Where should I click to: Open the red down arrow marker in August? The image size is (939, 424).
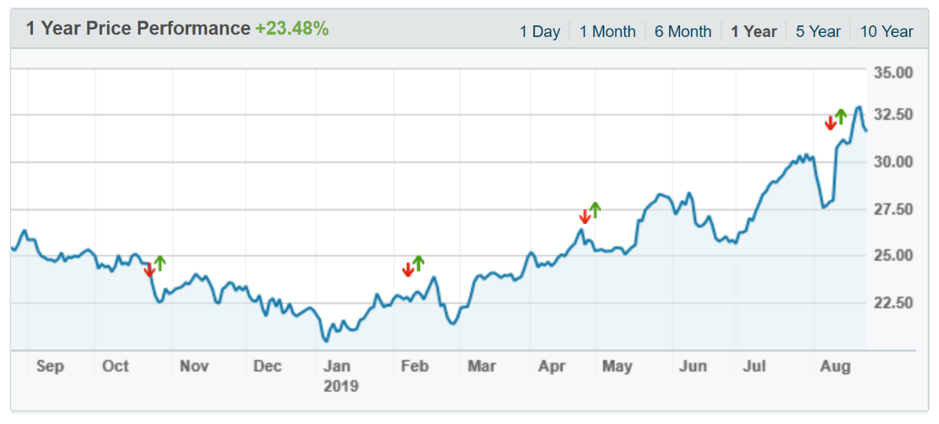coord(830,122)
